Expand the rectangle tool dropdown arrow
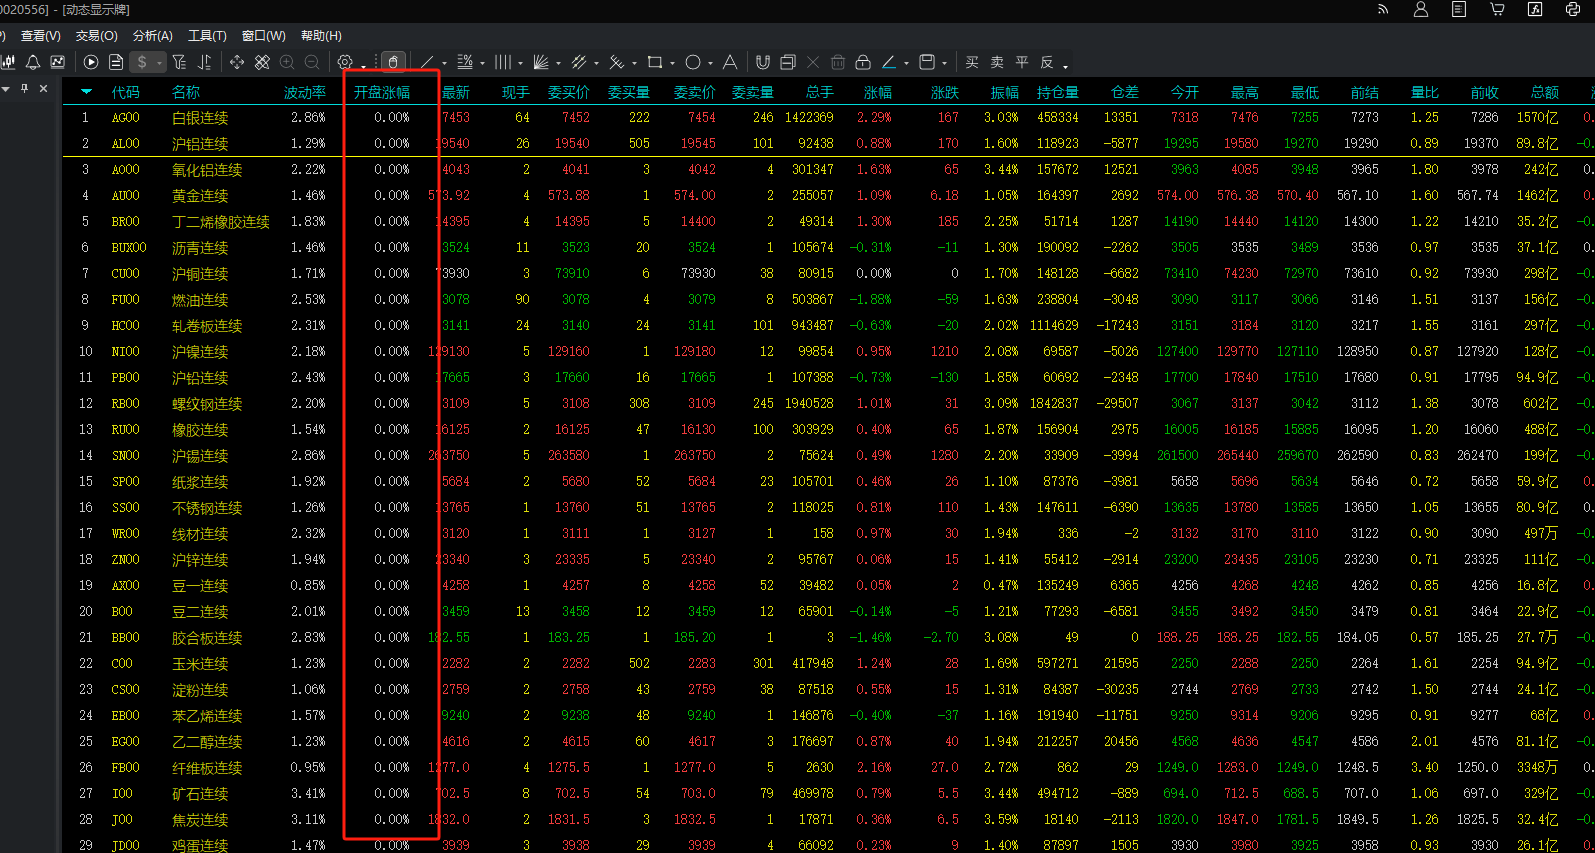 coord(672,64)
